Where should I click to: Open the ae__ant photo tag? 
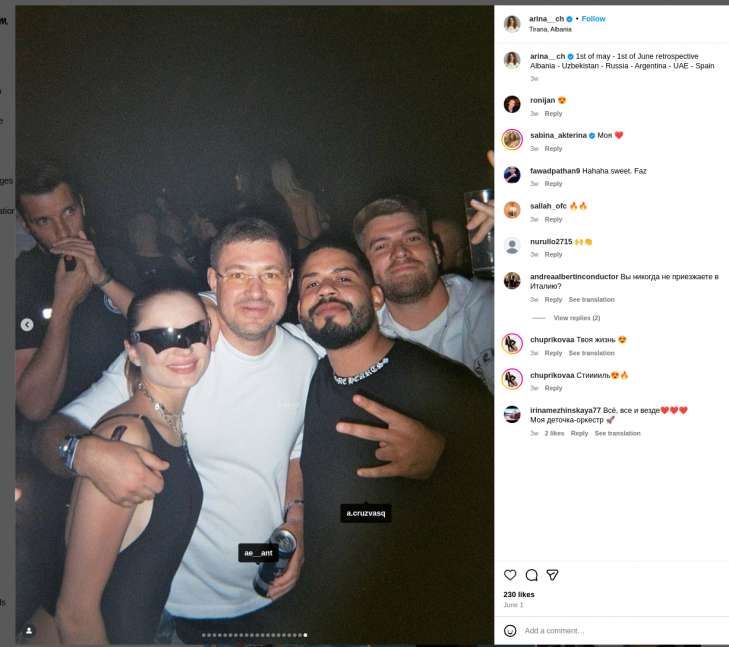tap(258, 553)
